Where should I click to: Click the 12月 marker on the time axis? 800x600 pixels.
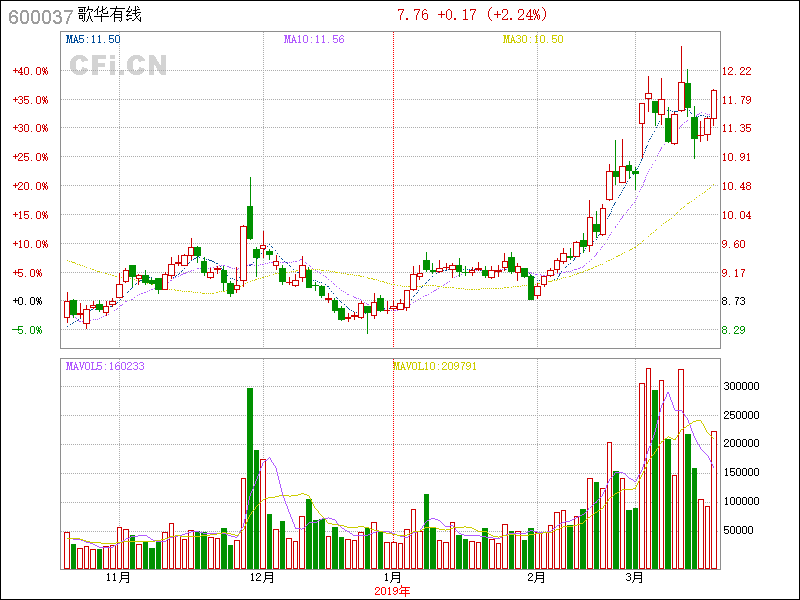click(261, 578)
